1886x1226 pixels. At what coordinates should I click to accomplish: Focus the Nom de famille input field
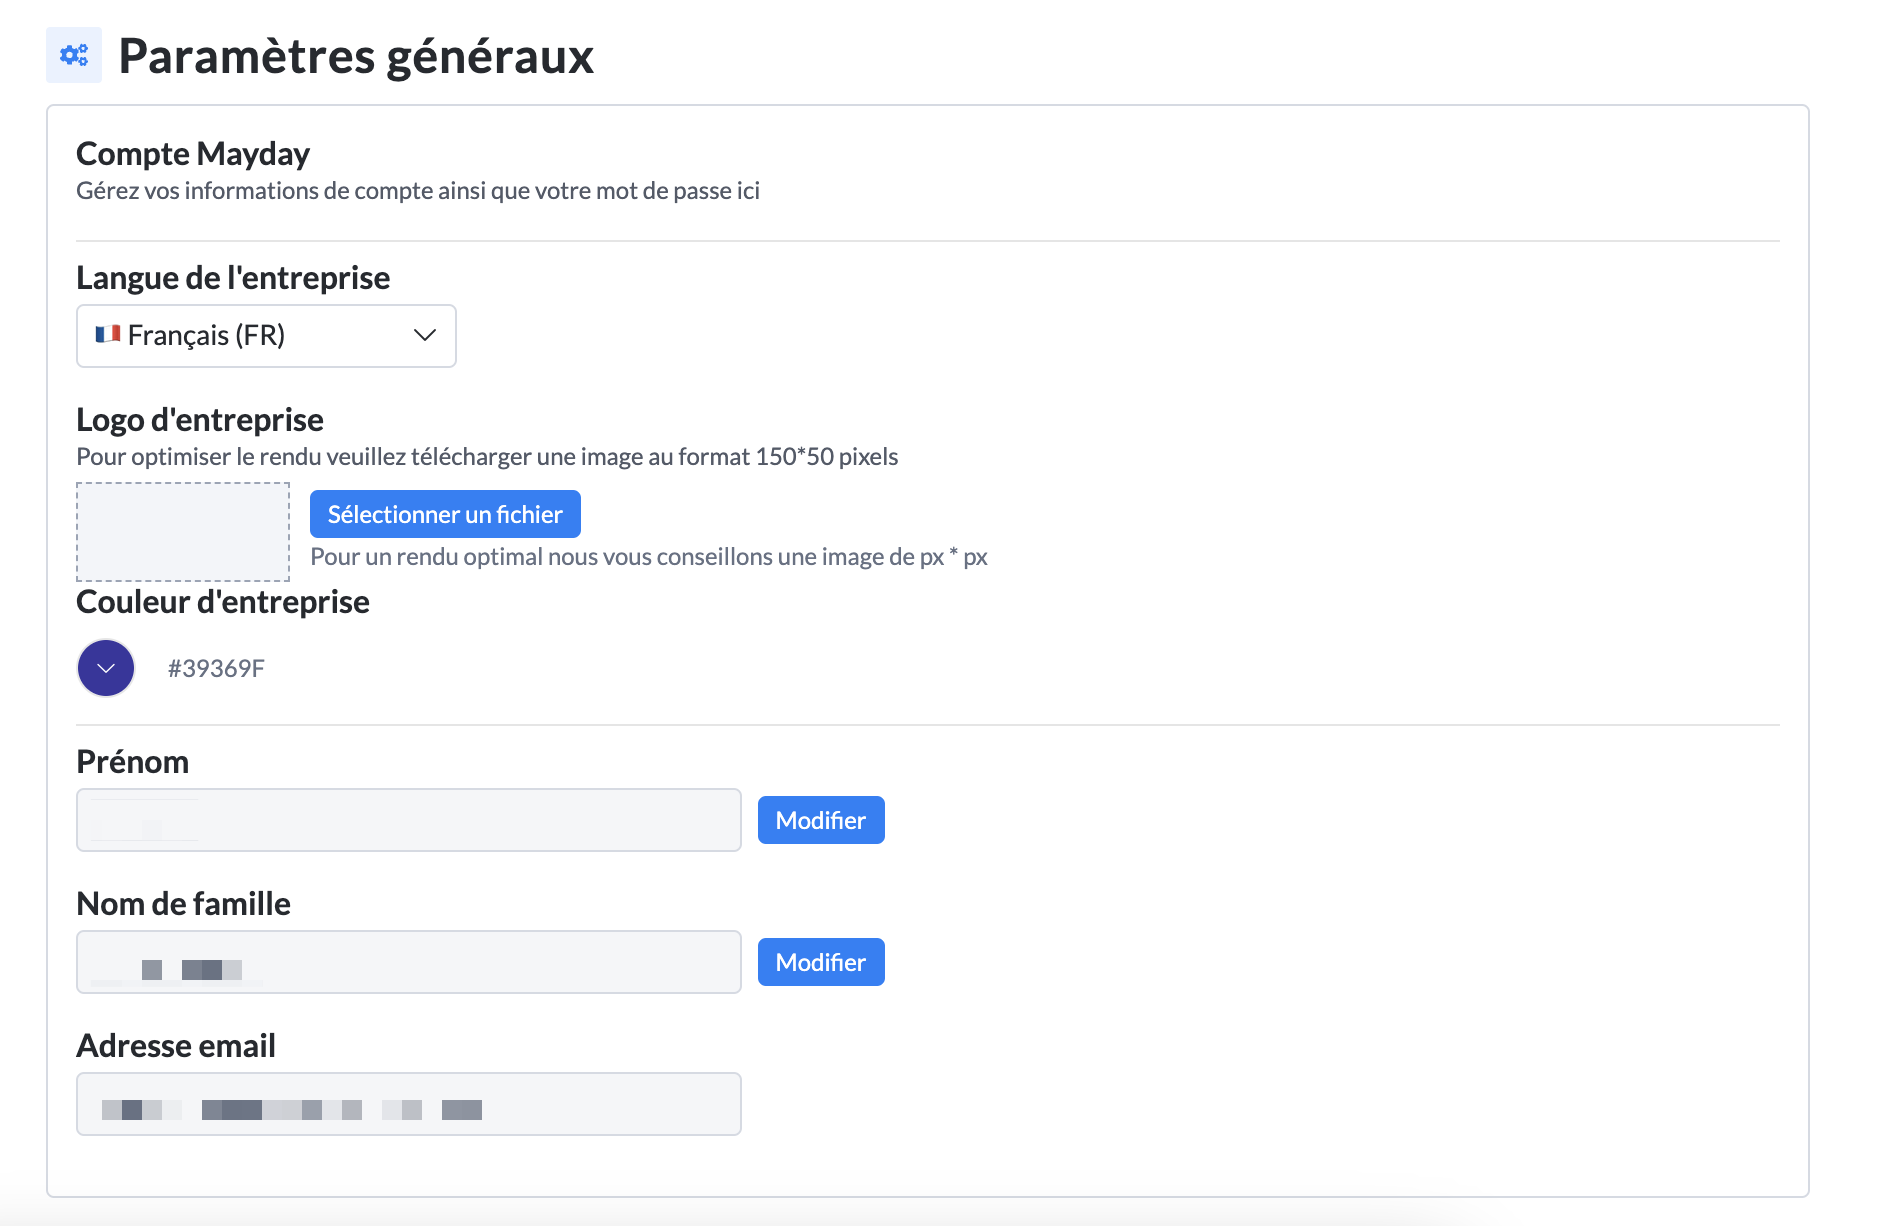pyautogui.click(x=408, y=962)
